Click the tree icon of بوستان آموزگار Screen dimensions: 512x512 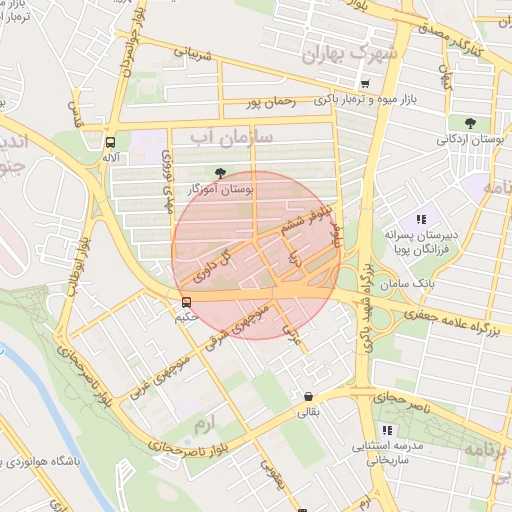(220, 173)
